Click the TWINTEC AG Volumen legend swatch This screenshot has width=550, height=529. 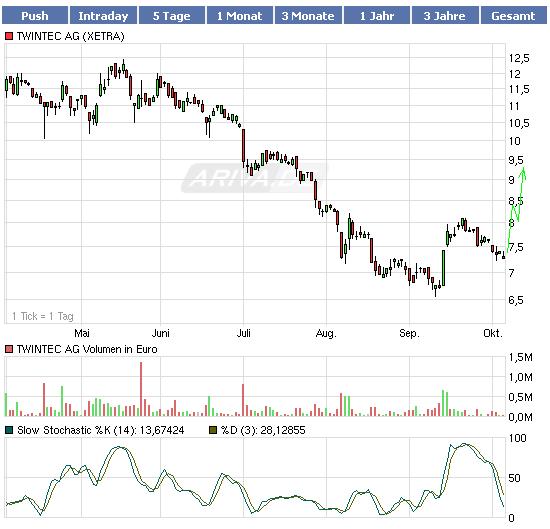coord(9,349)
